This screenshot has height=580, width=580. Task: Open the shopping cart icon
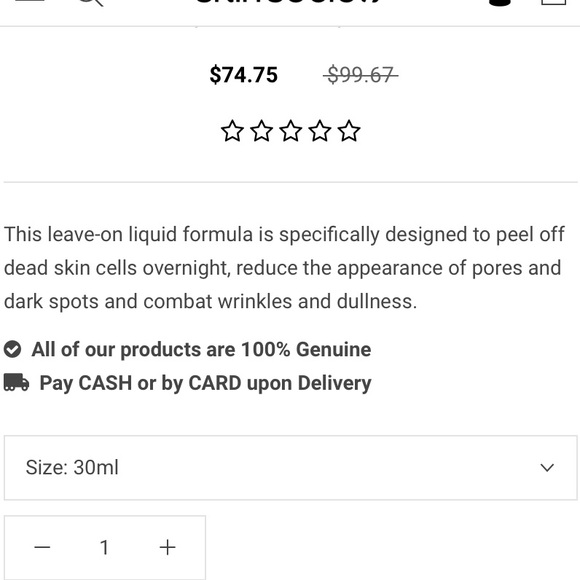[x=553, y=2]
